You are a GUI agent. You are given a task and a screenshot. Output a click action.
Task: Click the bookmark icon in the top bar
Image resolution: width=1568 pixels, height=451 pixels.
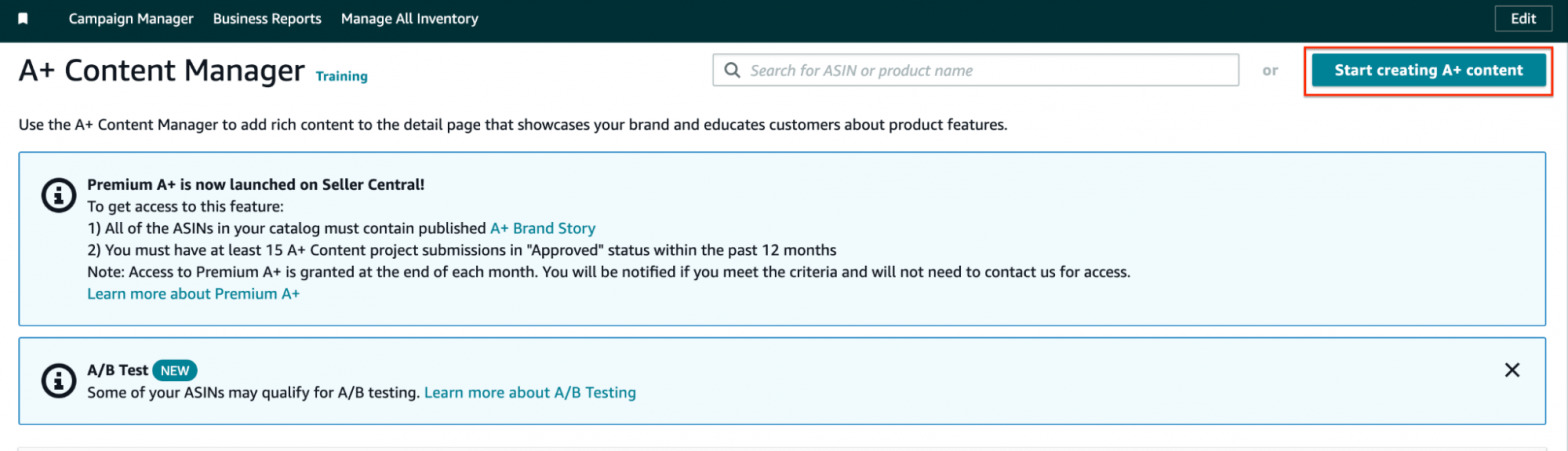[x=23, y=19]
